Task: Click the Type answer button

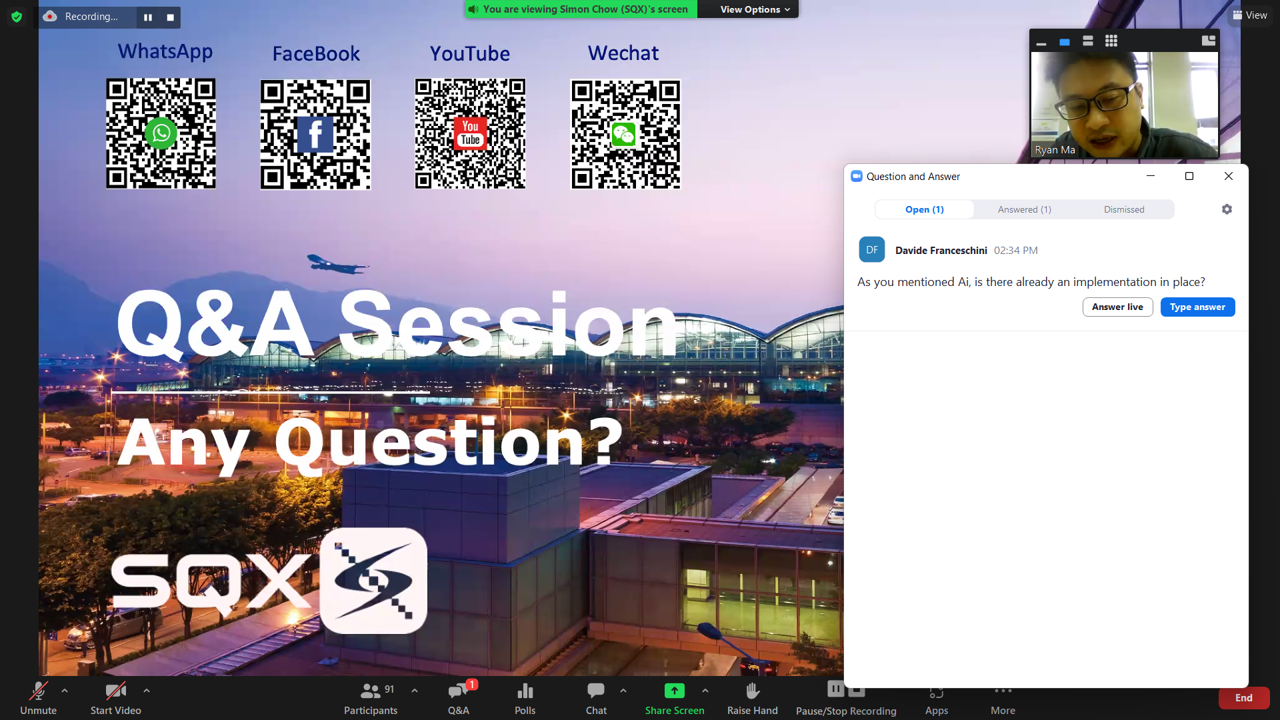Action: pos(1198,307)
